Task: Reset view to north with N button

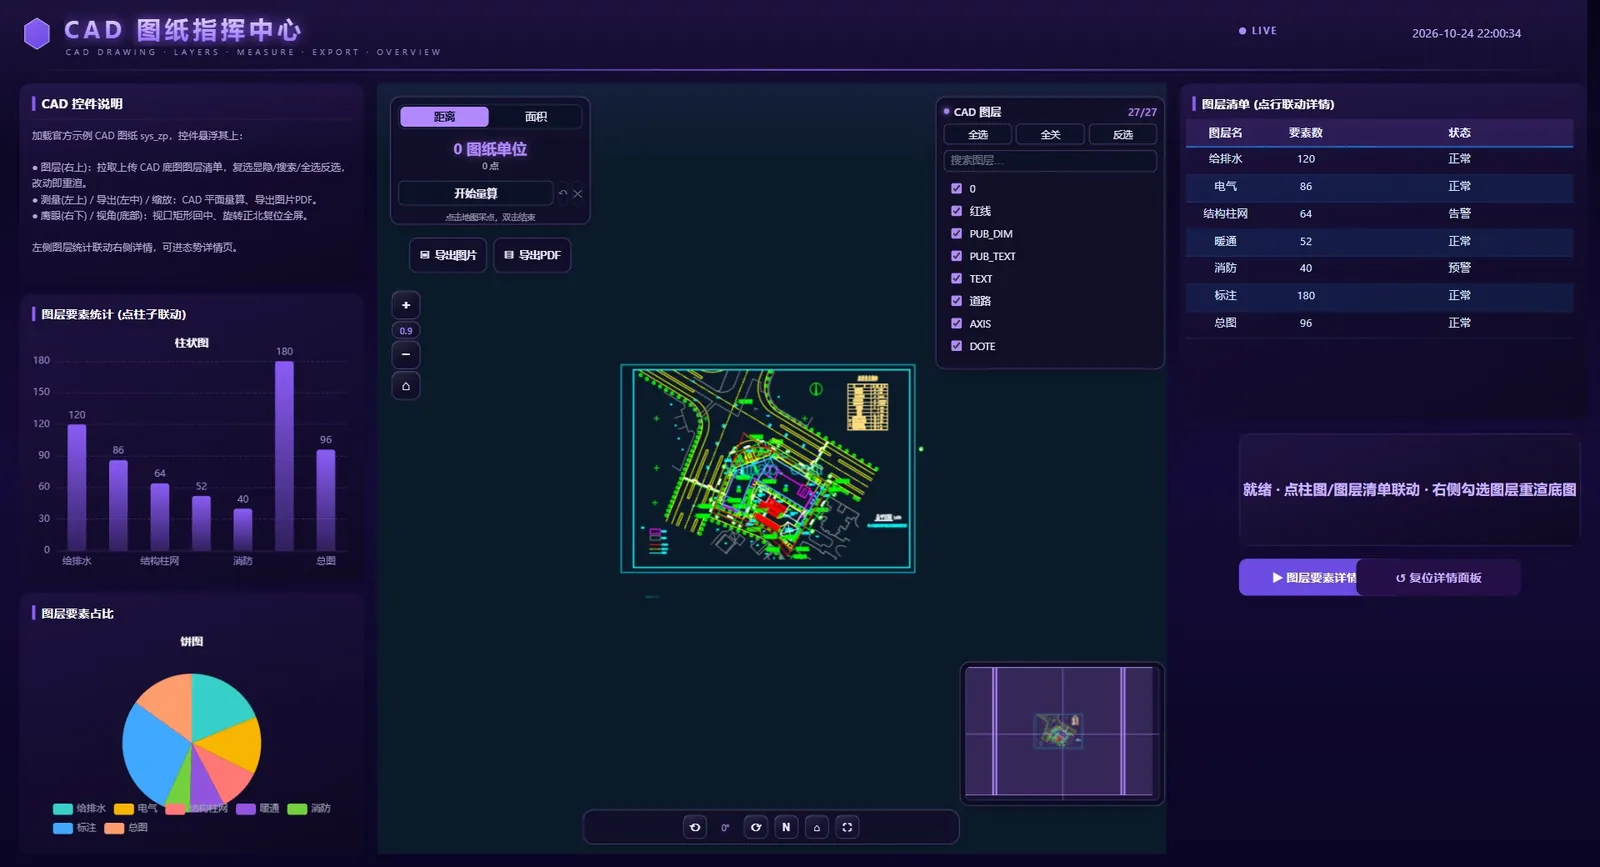Action: (786, 827)
